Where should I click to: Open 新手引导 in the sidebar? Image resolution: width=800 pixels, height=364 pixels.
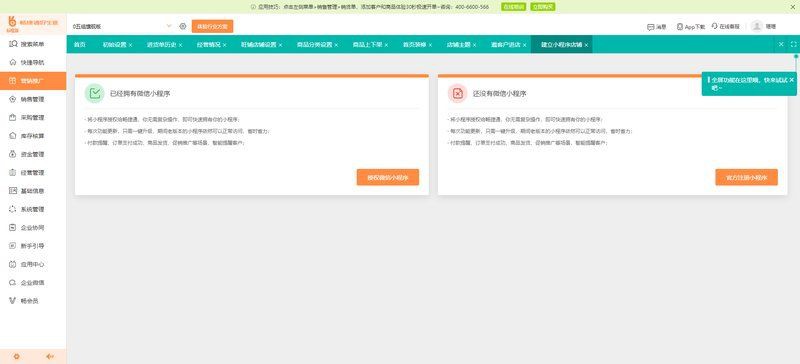coord(33,246)
